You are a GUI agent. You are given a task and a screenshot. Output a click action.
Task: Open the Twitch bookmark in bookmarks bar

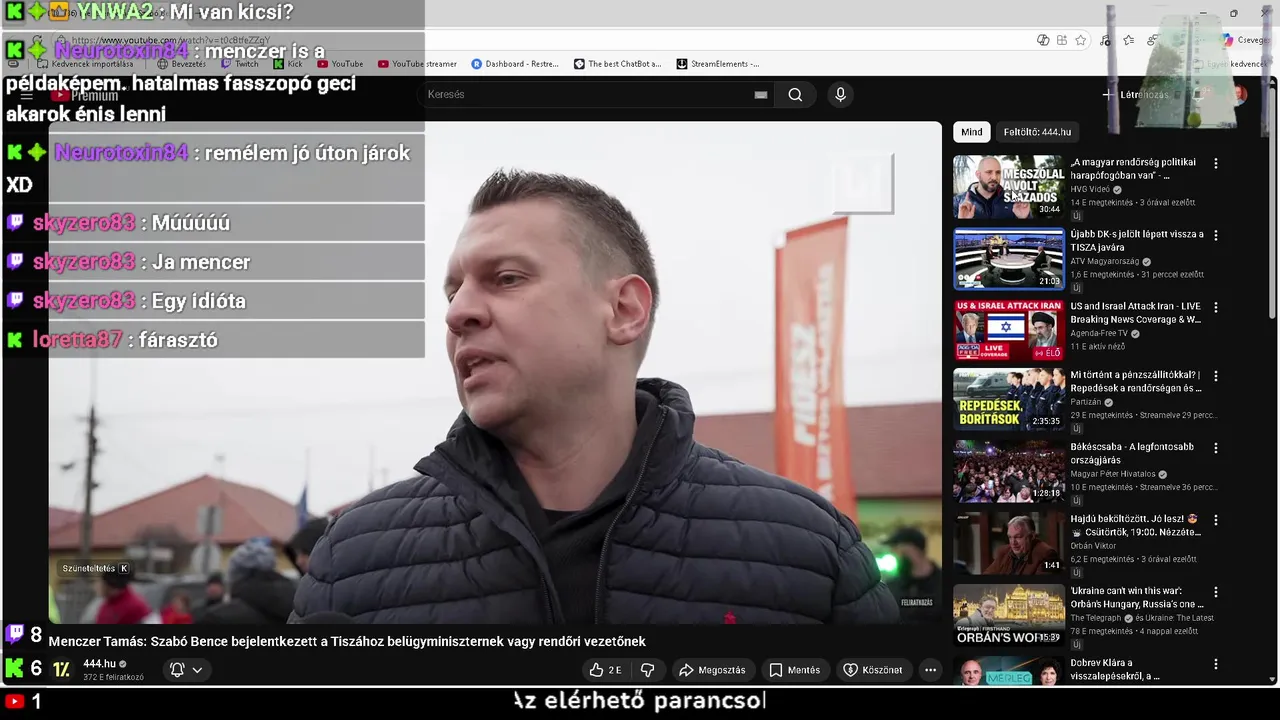pos(239,64)
